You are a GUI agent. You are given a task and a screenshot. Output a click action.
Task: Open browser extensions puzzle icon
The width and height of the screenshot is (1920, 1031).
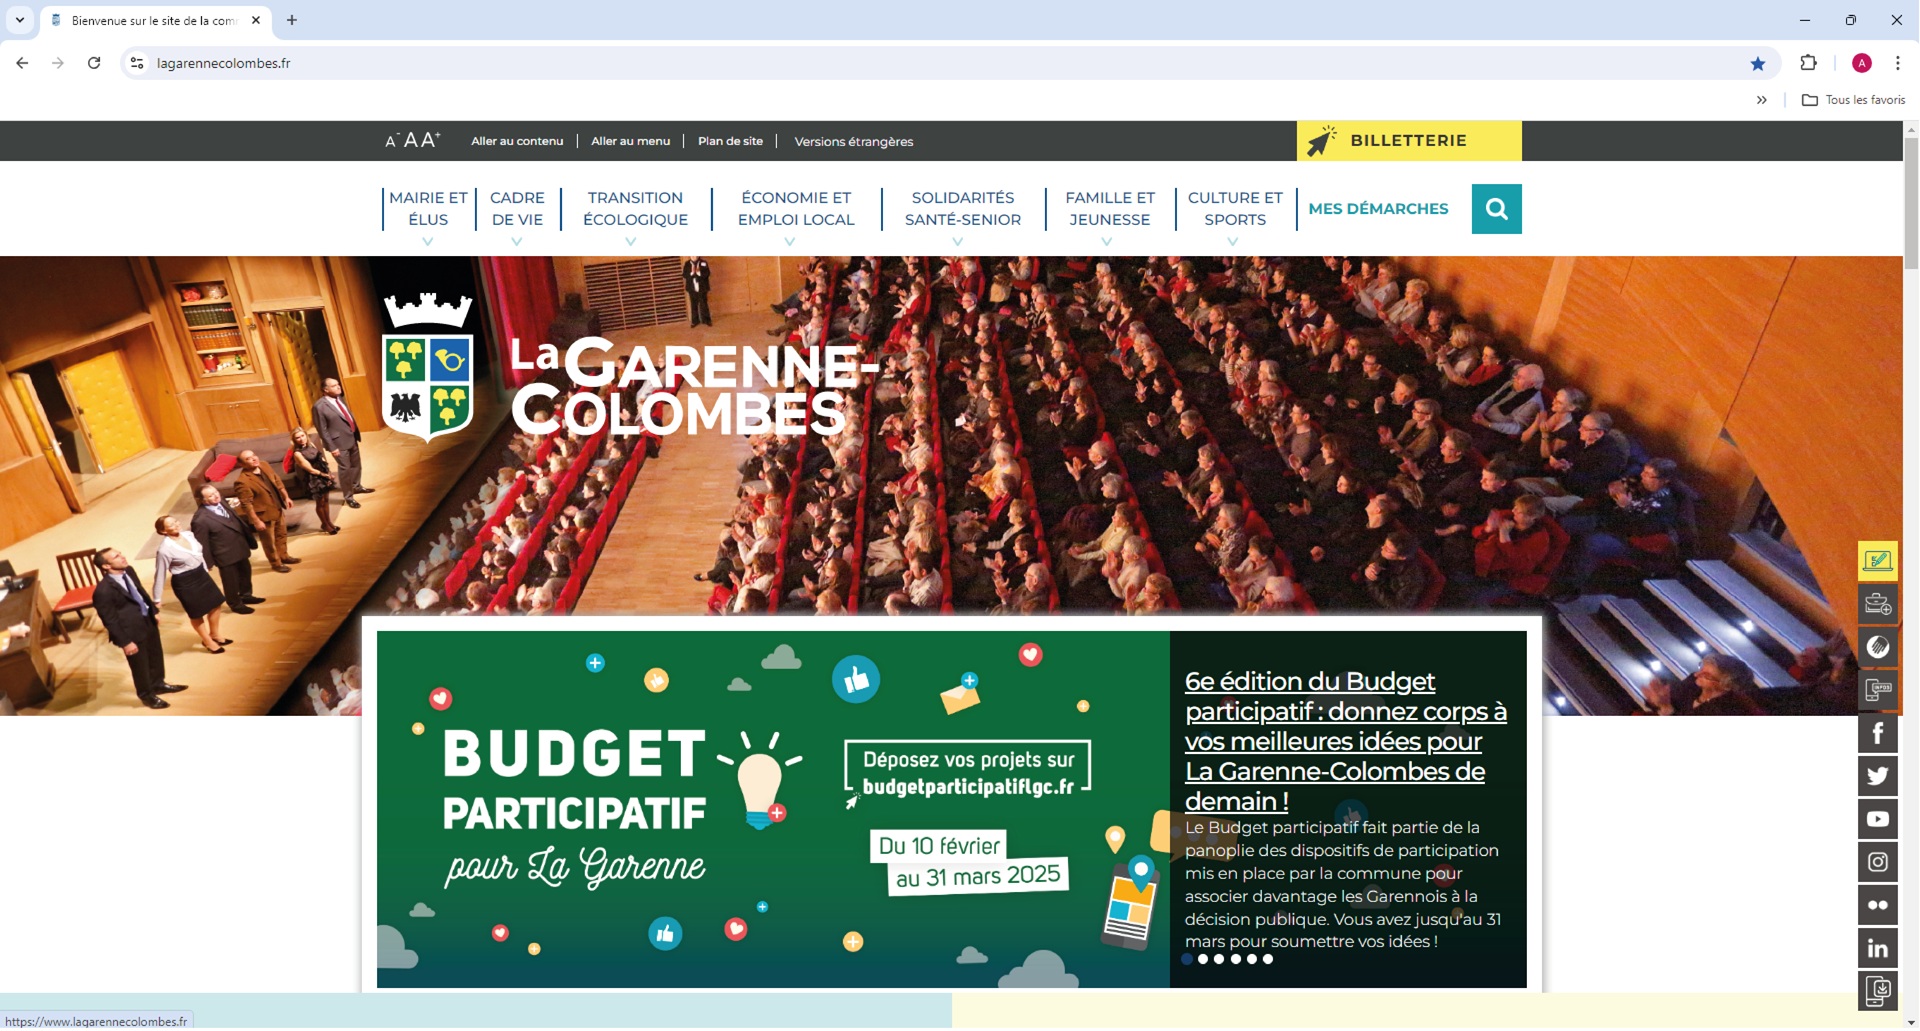(x=1808, y=64)
